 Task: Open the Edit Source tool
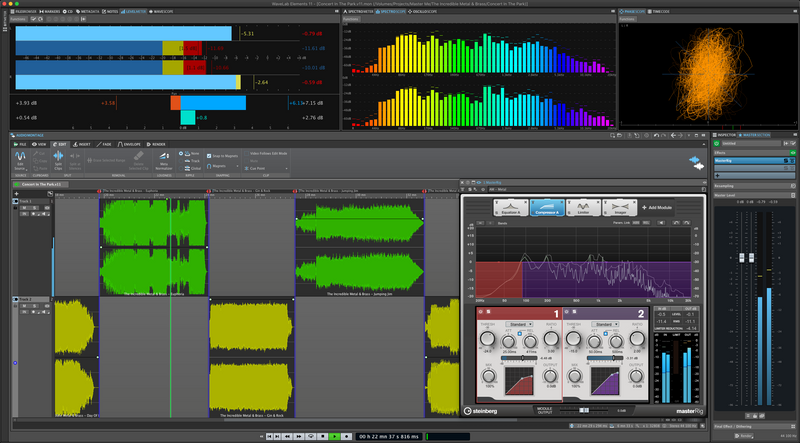tap(22, 158)
